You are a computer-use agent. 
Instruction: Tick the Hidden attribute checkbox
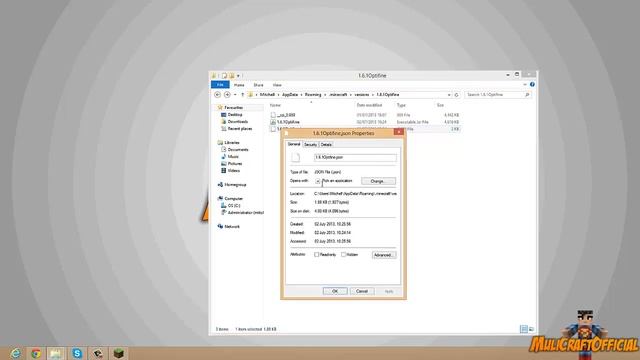pos(344,255)
